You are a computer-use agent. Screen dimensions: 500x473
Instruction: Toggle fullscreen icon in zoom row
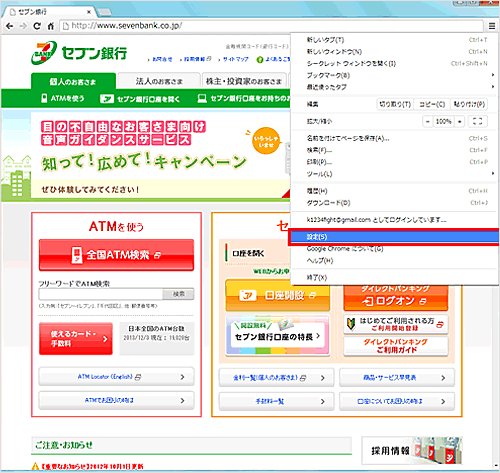477,121
